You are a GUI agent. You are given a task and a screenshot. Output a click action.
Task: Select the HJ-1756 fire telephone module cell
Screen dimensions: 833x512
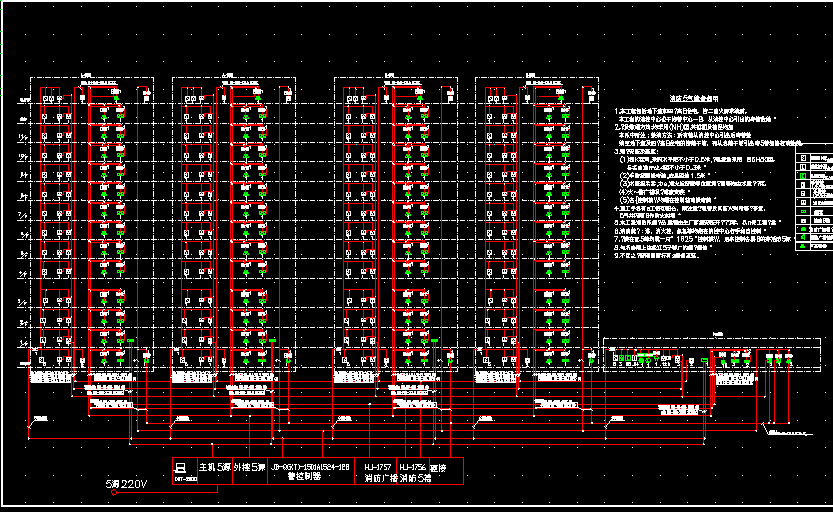pos(414,471)
